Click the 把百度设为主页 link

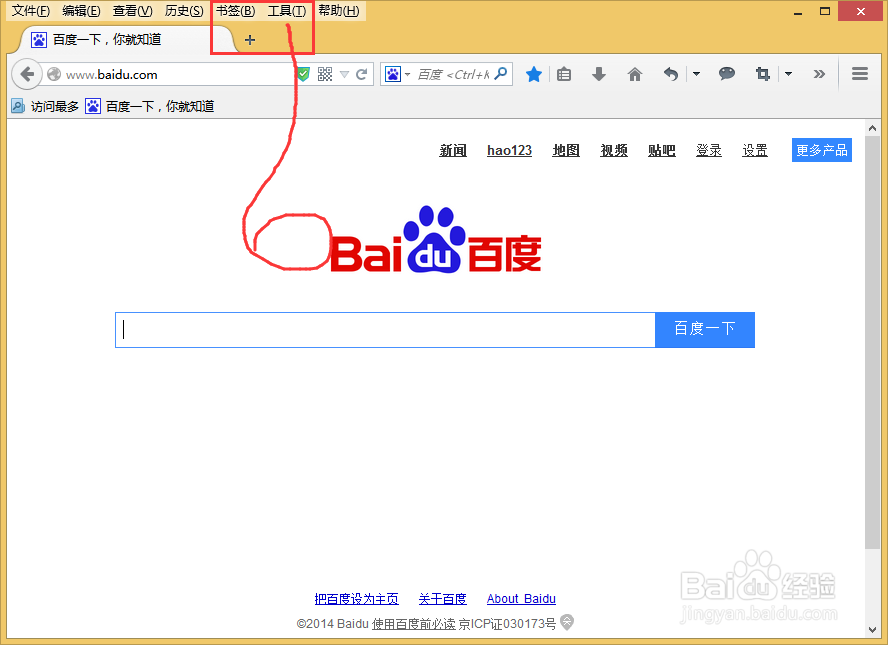point(356,599)
